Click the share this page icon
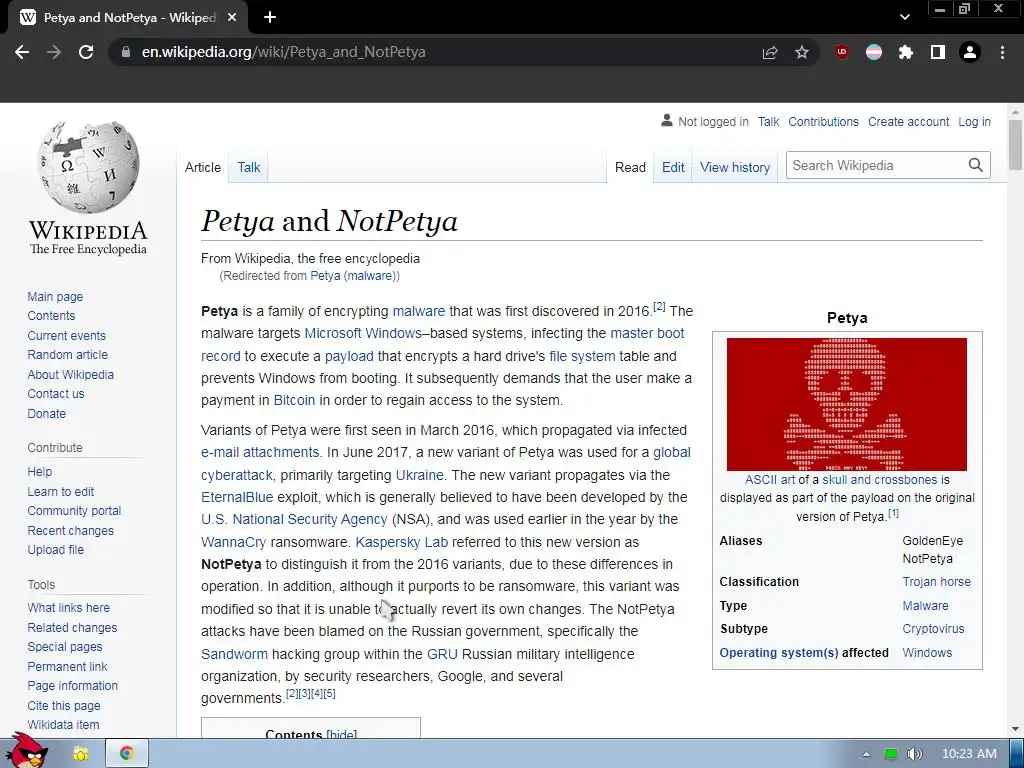 tap(770, 52)
